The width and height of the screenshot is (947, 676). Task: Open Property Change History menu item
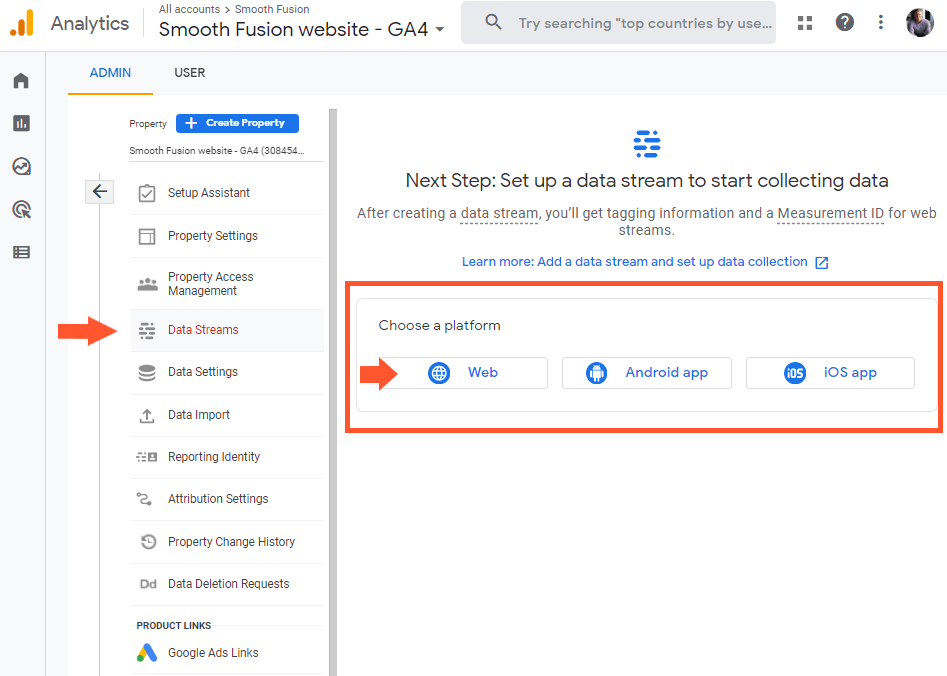227,542
